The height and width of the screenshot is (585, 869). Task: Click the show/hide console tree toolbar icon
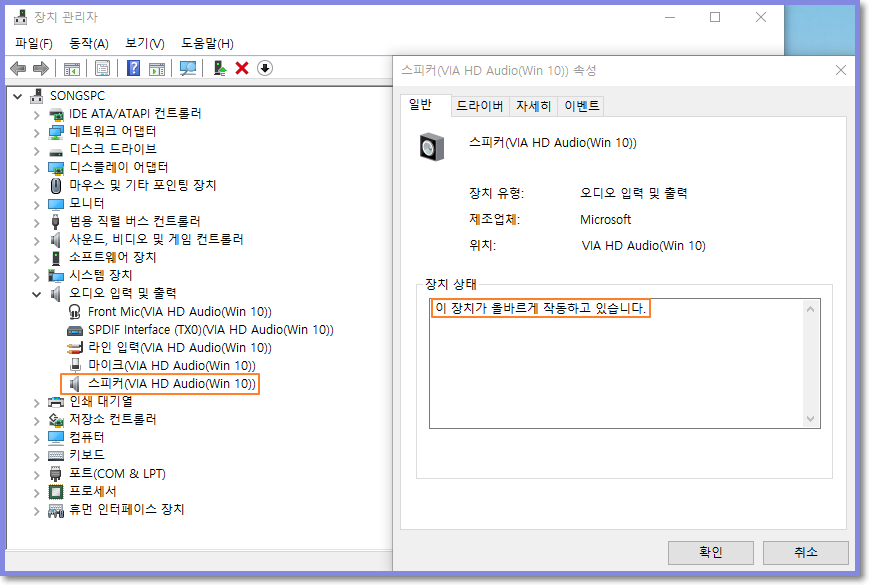(x=71, y=69)
